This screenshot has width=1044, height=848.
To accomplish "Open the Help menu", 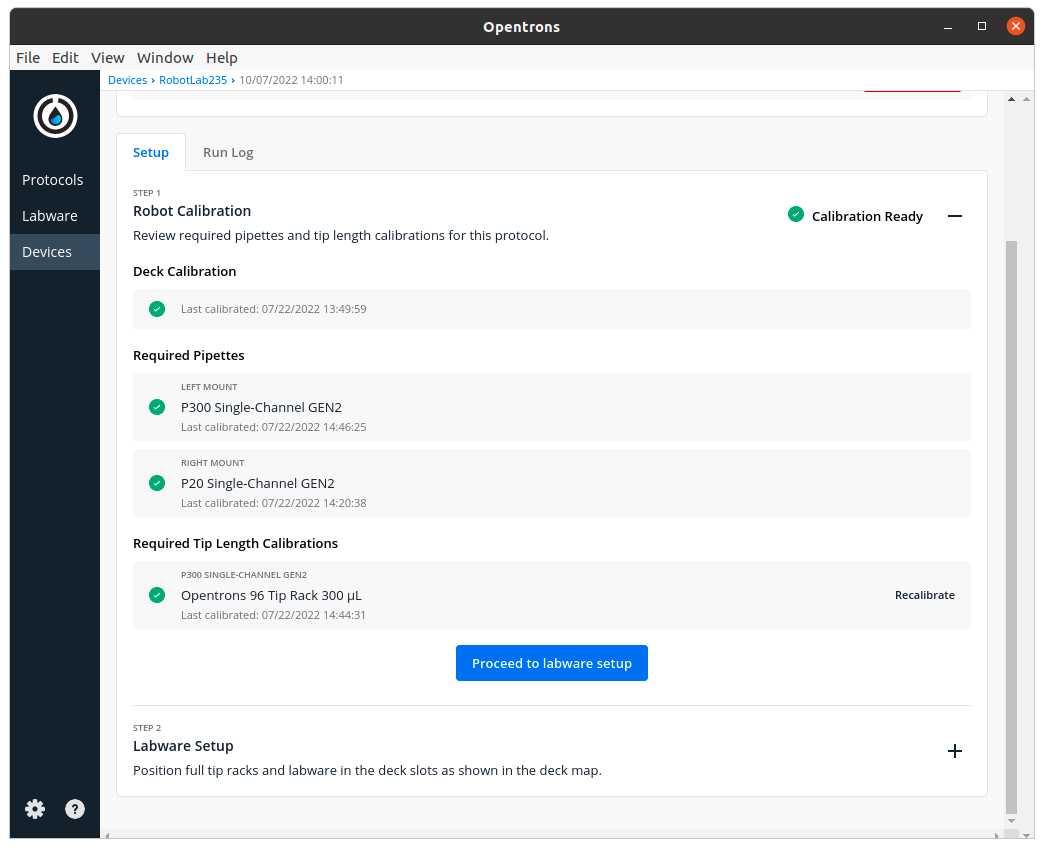I will pyautogui.click(x=222, y=58).
